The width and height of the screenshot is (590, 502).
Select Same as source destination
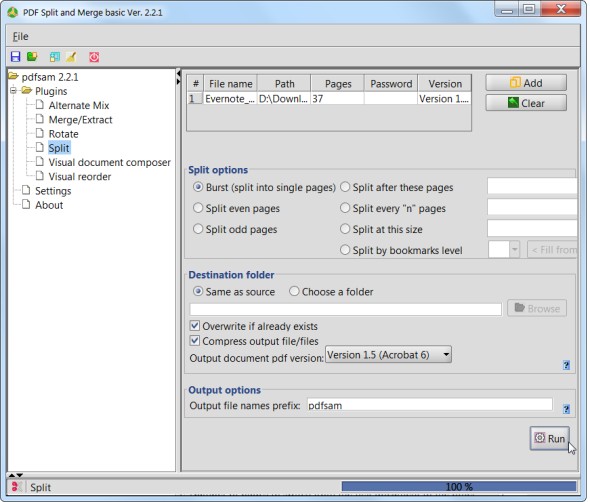(198, 291)
